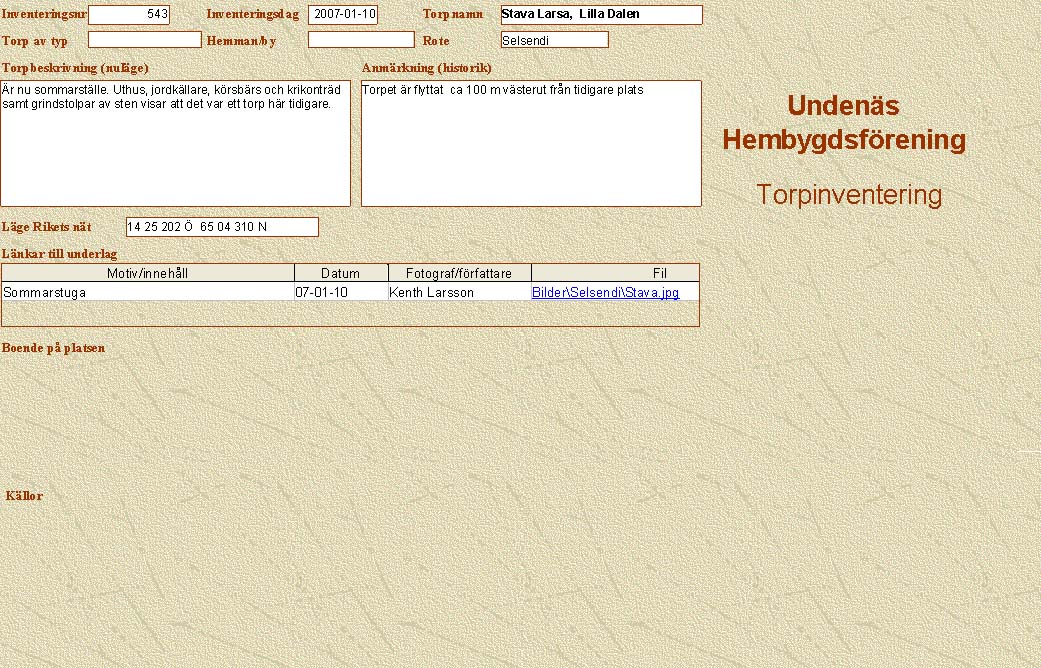Image resolution: width=1041 pixels, height=668 pixels.
Task: Open the Bilder\Selsendi\Stava.jpg file link
Action: 605,292
